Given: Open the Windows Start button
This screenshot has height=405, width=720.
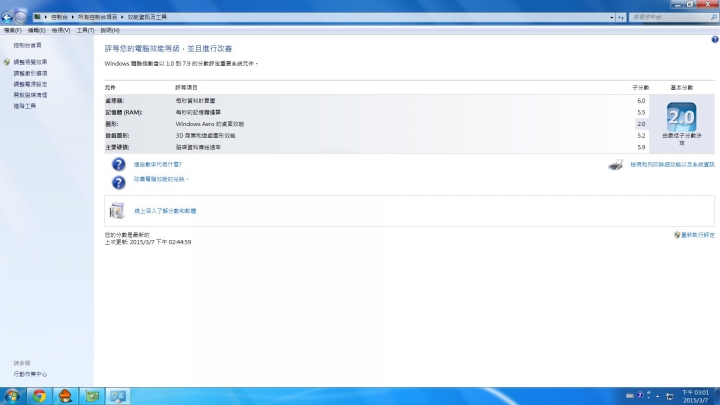Looking at the screenshot, I should pyautogui.click(x=12, y=396).
